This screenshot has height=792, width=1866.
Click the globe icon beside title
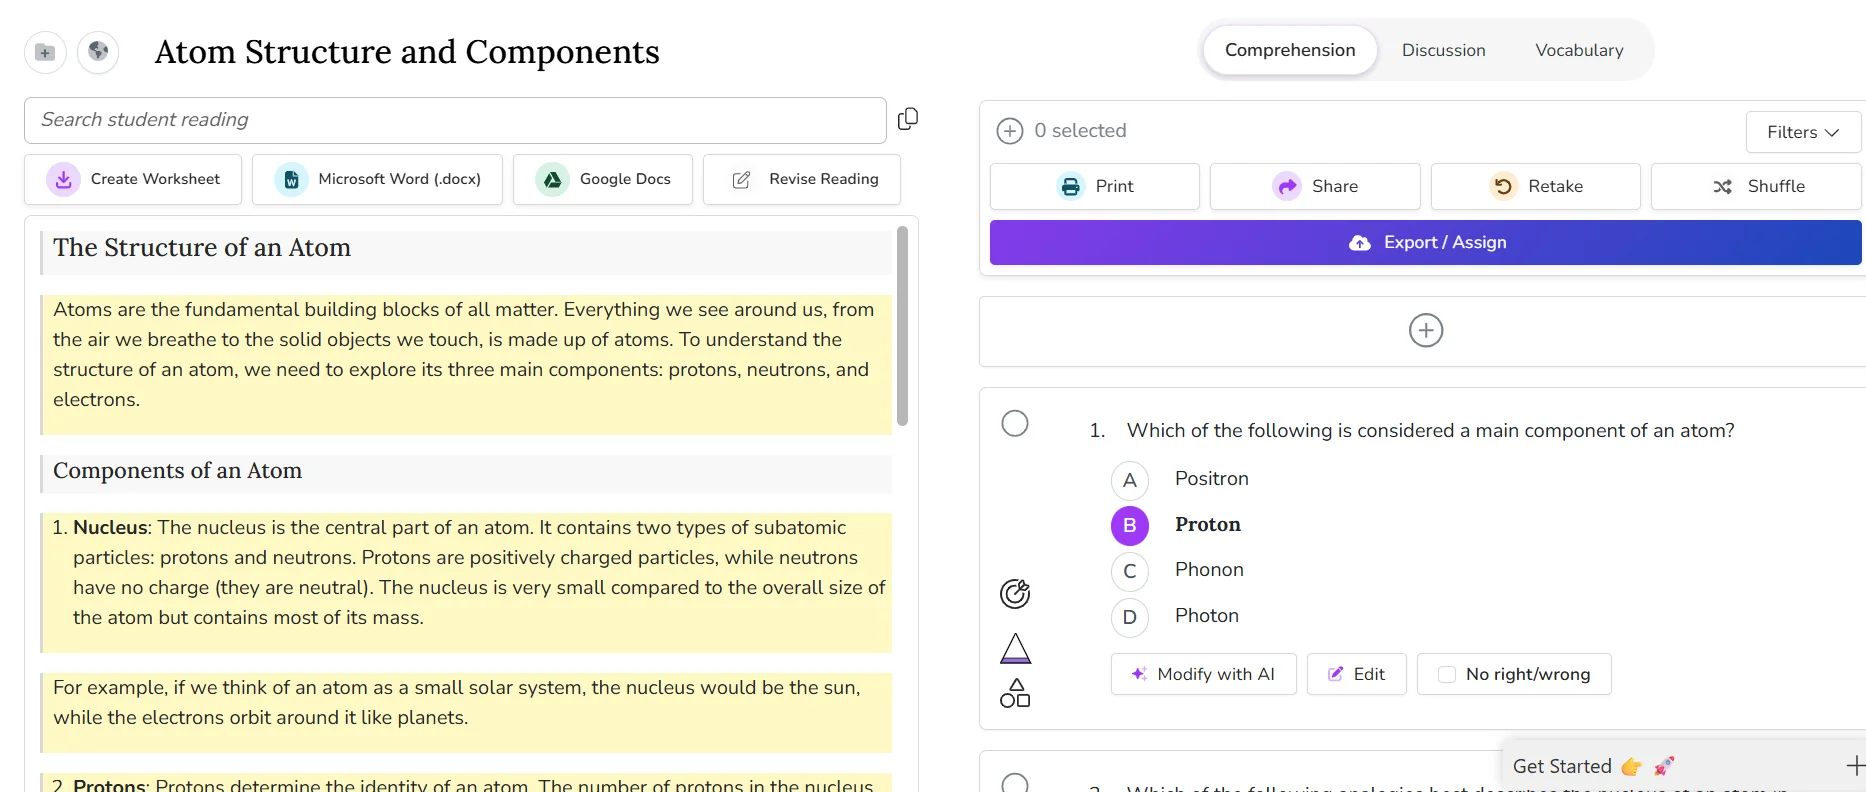point(98,51)
